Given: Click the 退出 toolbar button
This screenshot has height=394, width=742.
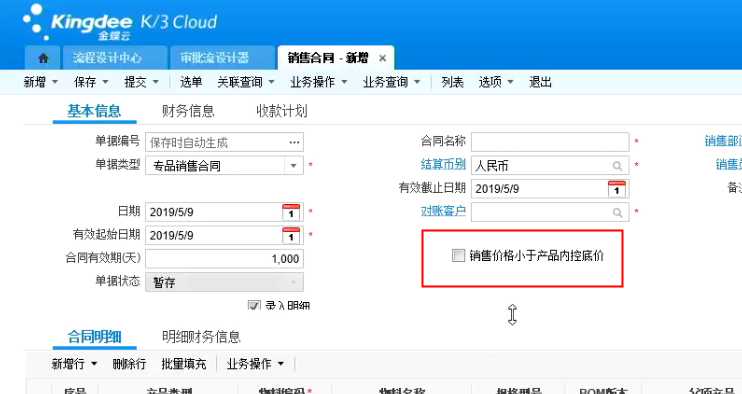Looking at the screenshot, I should click(540, 82).
